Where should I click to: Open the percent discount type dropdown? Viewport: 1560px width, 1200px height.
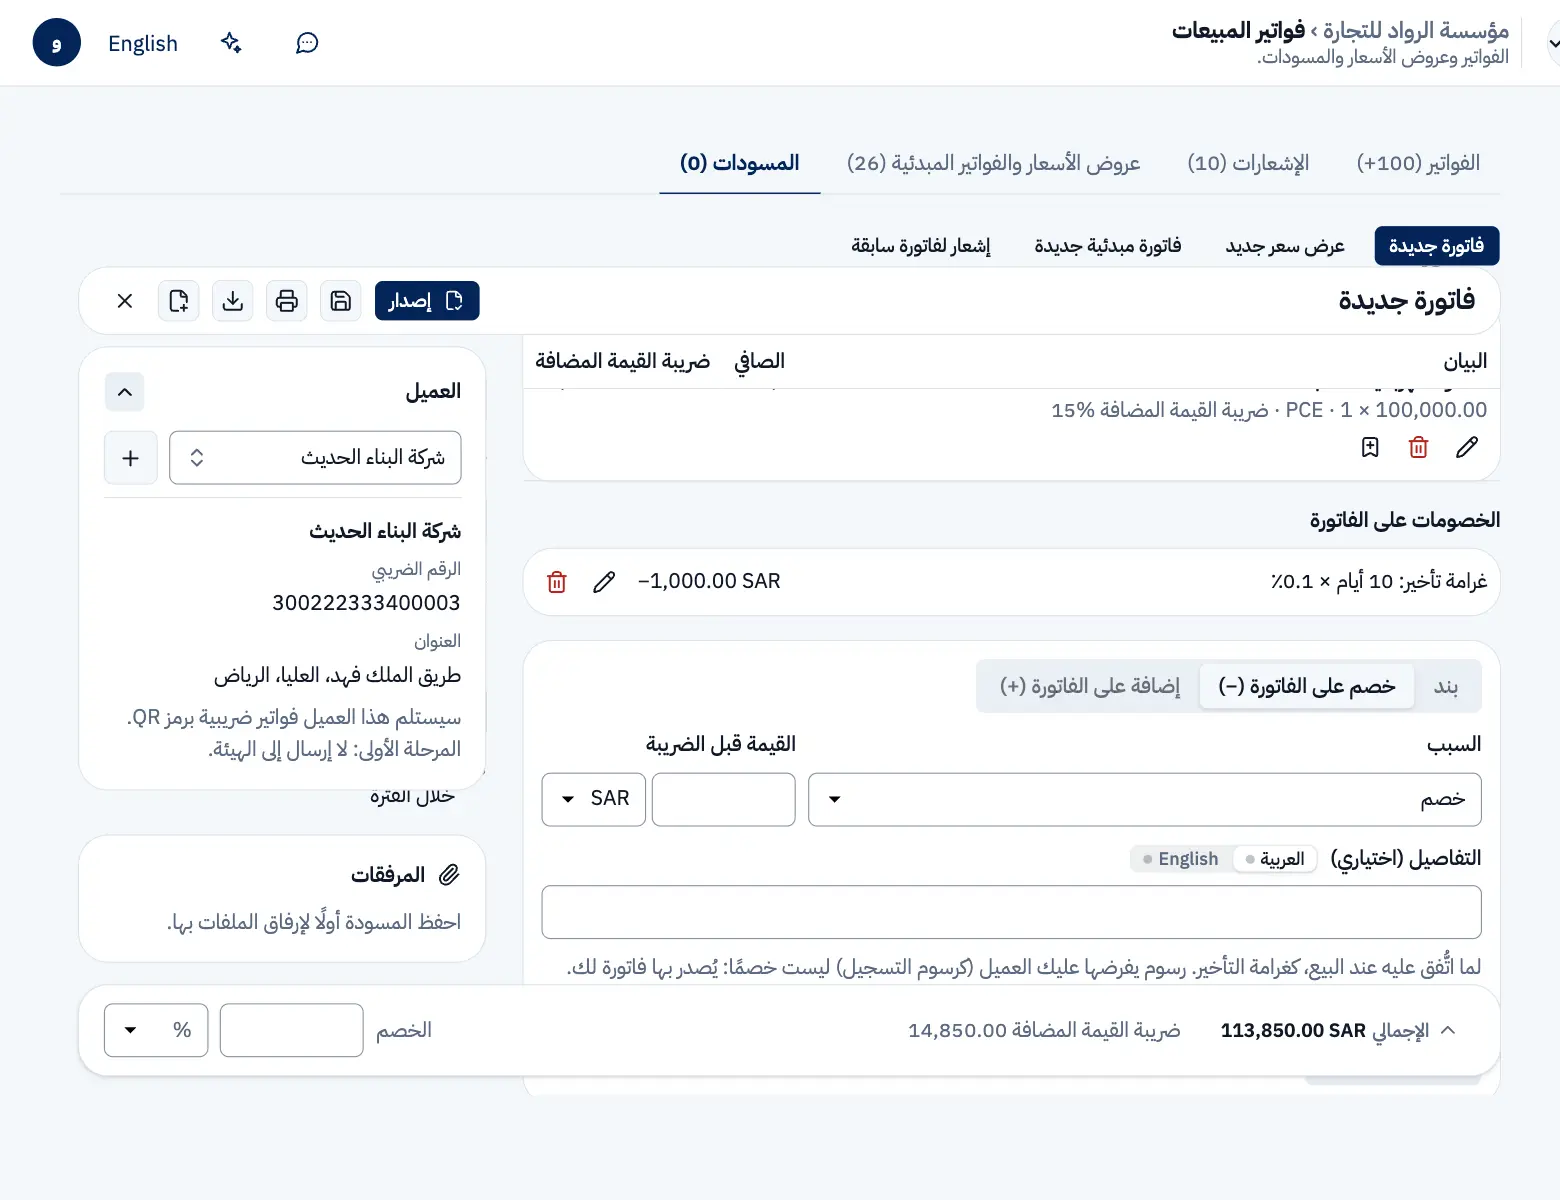coord(156,1030)
